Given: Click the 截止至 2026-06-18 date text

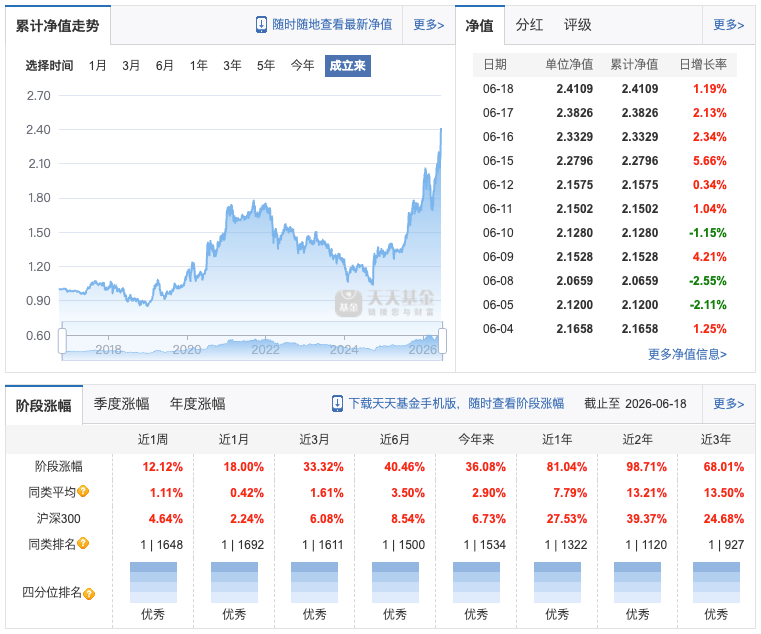Looking at the screenshot, I should pos(635,404).
